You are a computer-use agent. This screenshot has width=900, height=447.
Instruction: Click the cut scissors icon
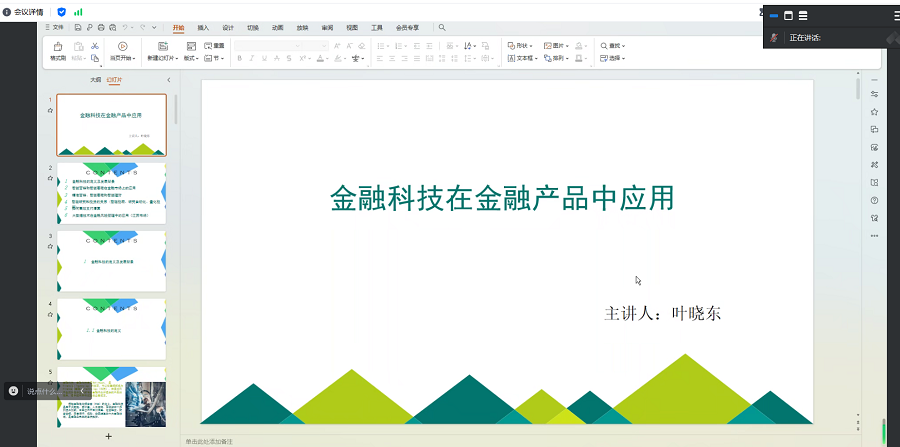pyautogui.click(x=94, y=46)
